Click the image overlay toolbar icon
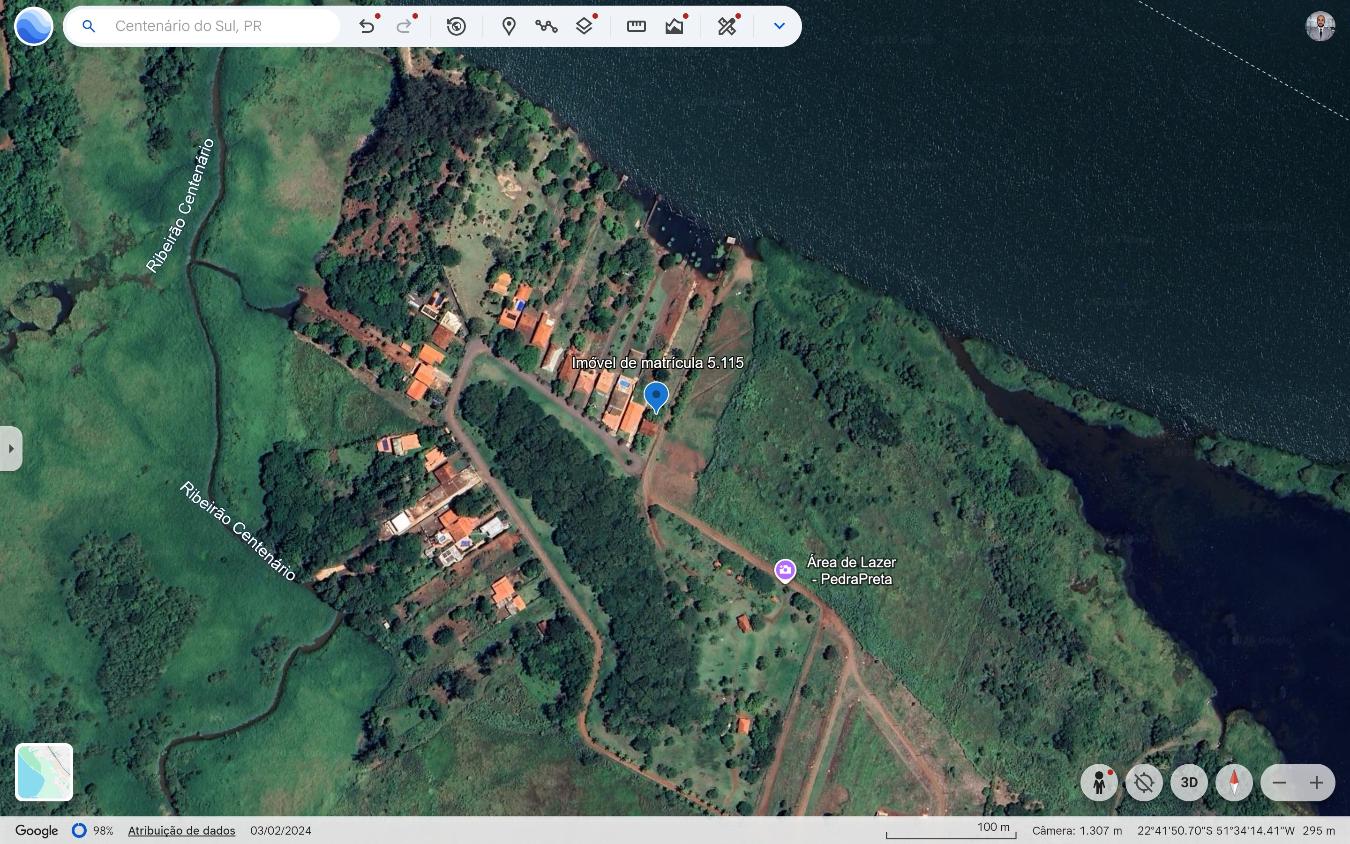The width and height of the screenshot is (1350, 844). click(x=675, y=26)
